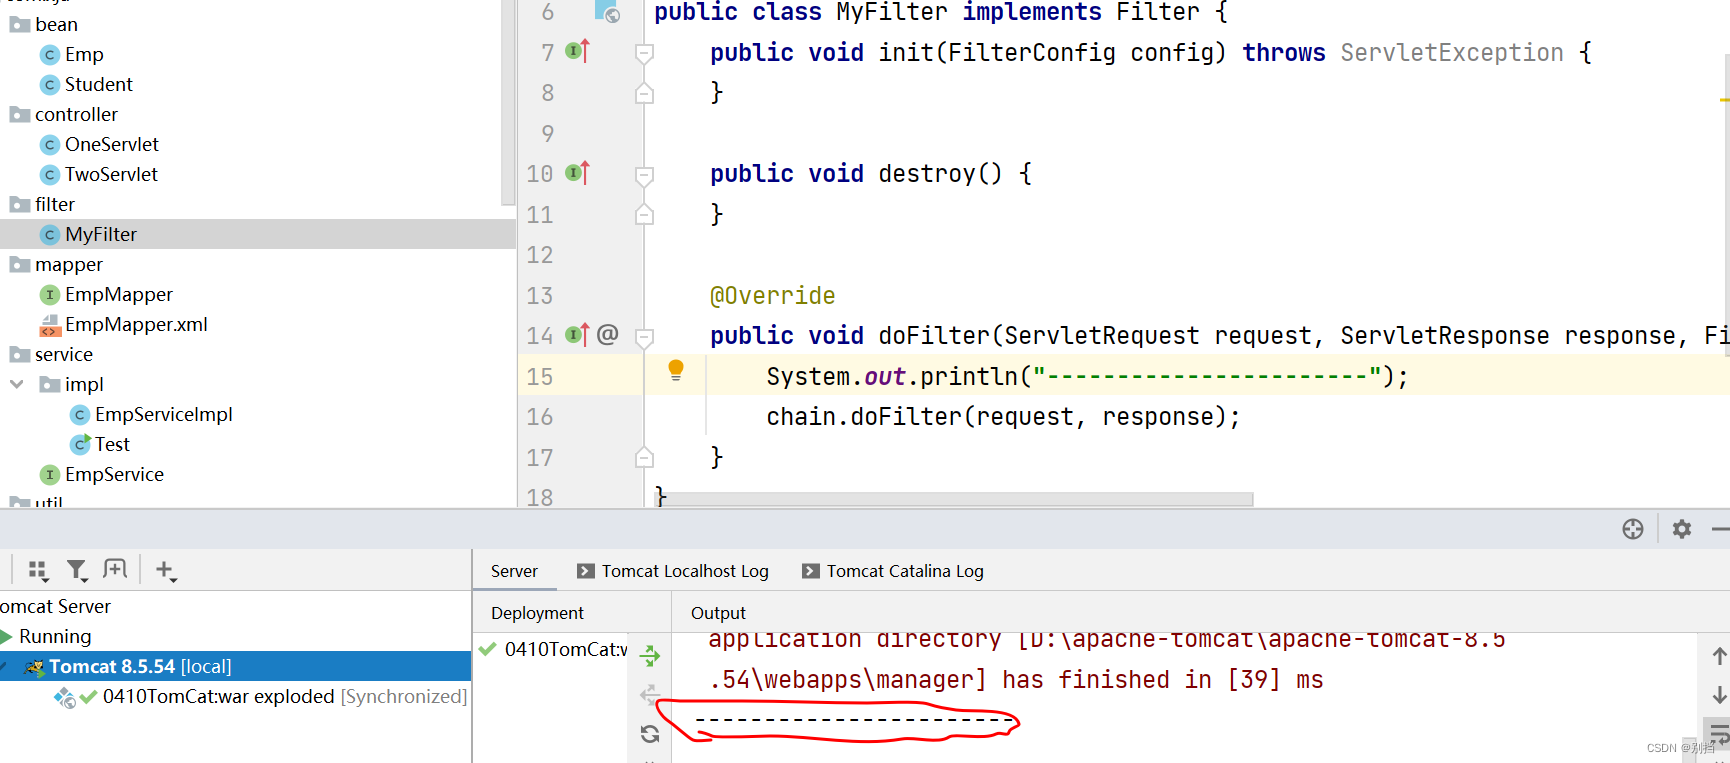This screenshot has height=763, width=1730.
Task: Click implements gutter marker on line 7
Action: [578, 51]
